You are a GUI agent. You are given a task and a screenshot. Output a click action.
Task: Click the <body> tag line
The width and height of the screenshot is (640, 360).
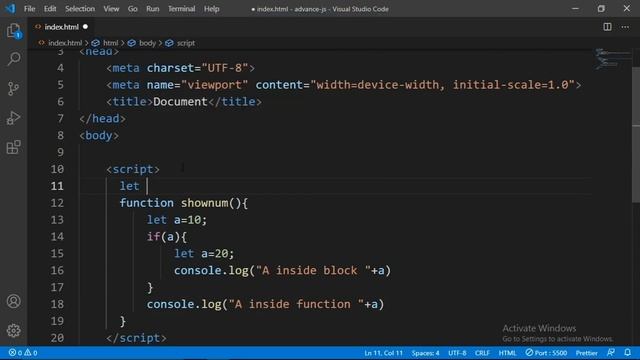click(99, 135)
